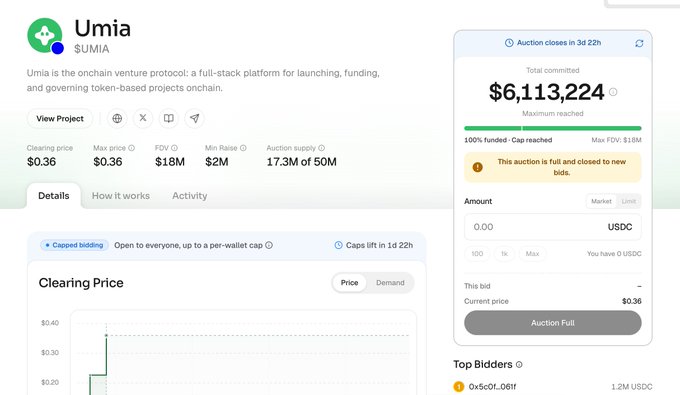The height and width of the screenshot is (395, 680).
Task: Click the Current price $0.36 value
Action: (631, 301)
